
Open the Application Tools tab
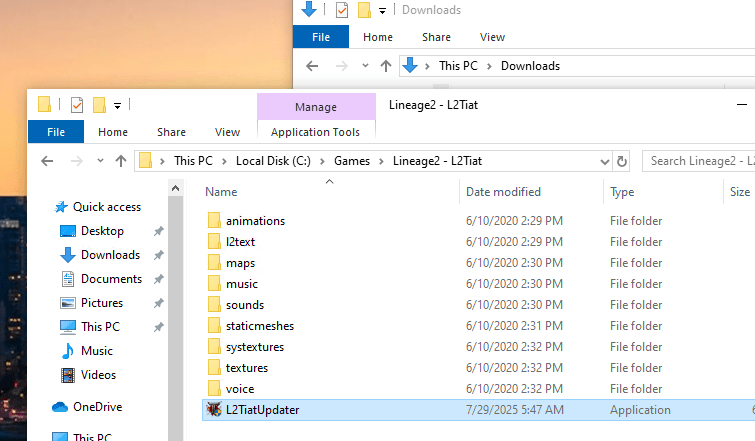(x=315, y=132)
